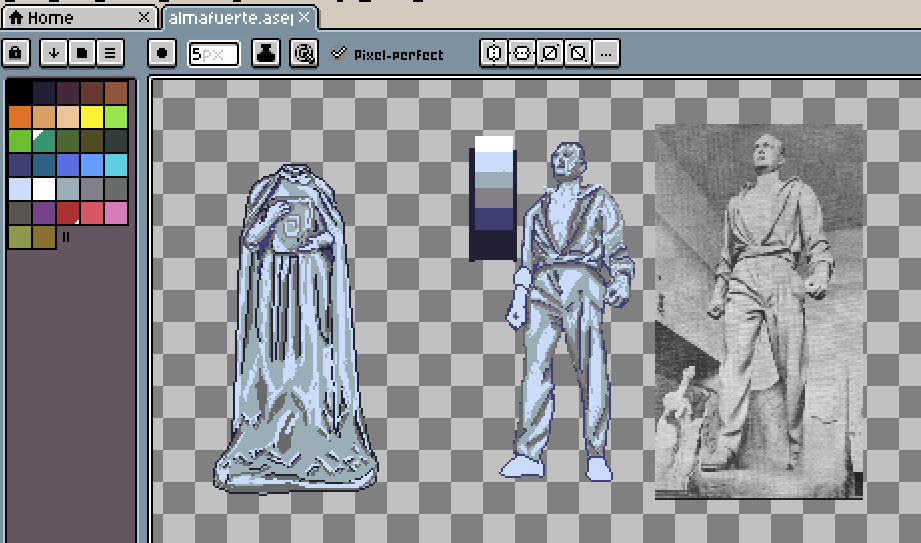Close the Home tab

143,17
